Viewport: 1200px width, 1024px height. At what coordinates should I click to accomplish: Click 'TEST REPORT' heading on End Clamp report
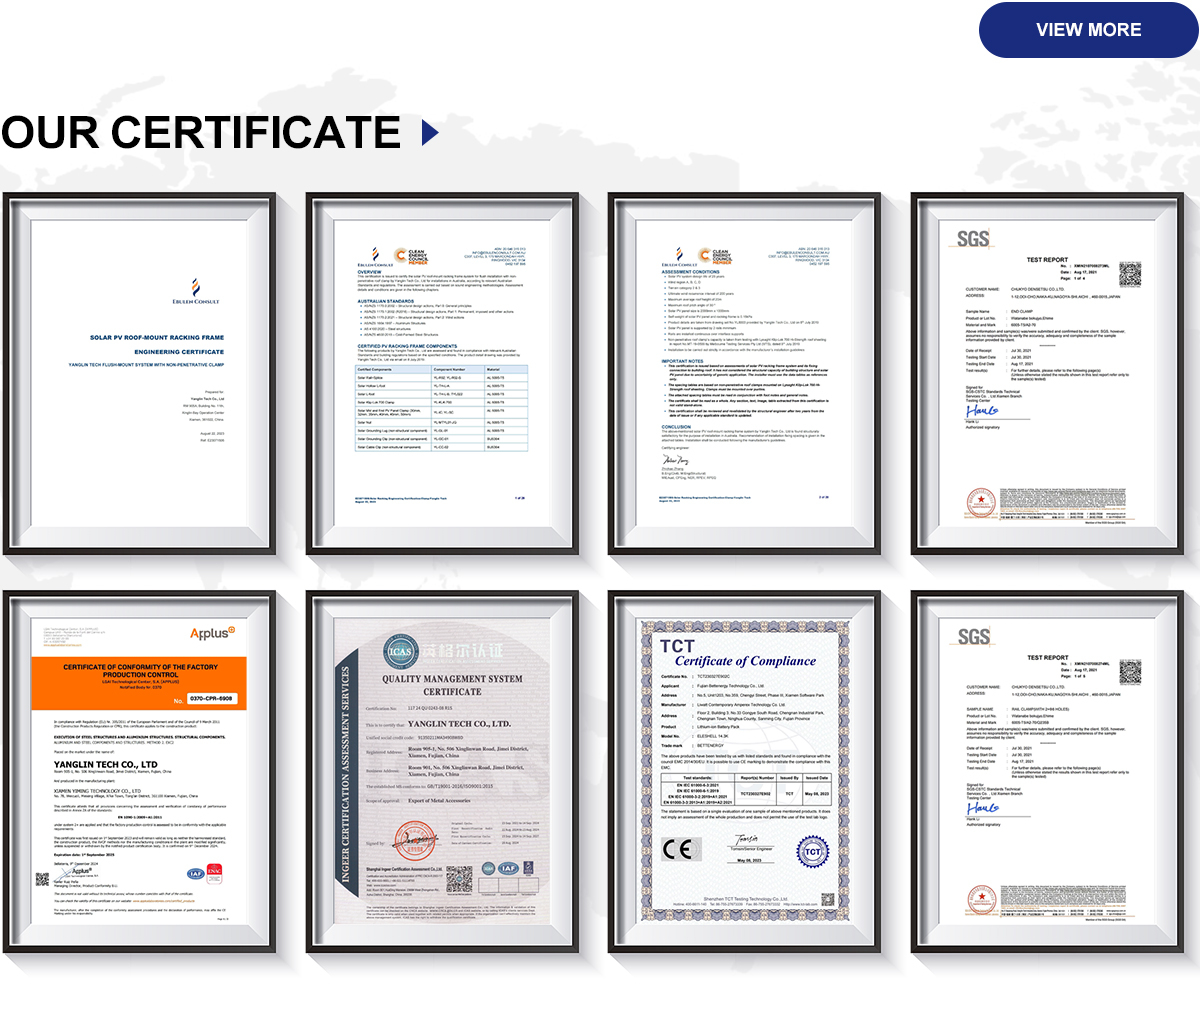1047,260
